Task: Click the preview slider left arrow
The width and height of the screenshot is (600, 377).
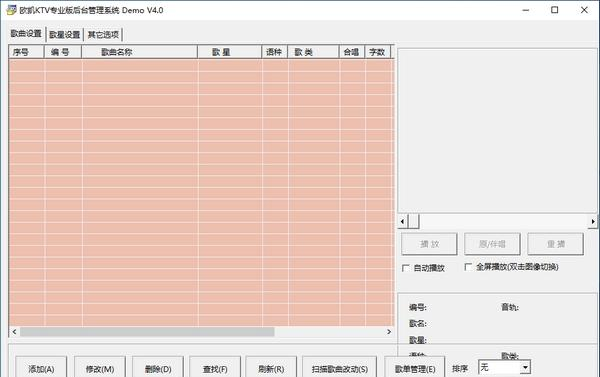Action: 402,221
